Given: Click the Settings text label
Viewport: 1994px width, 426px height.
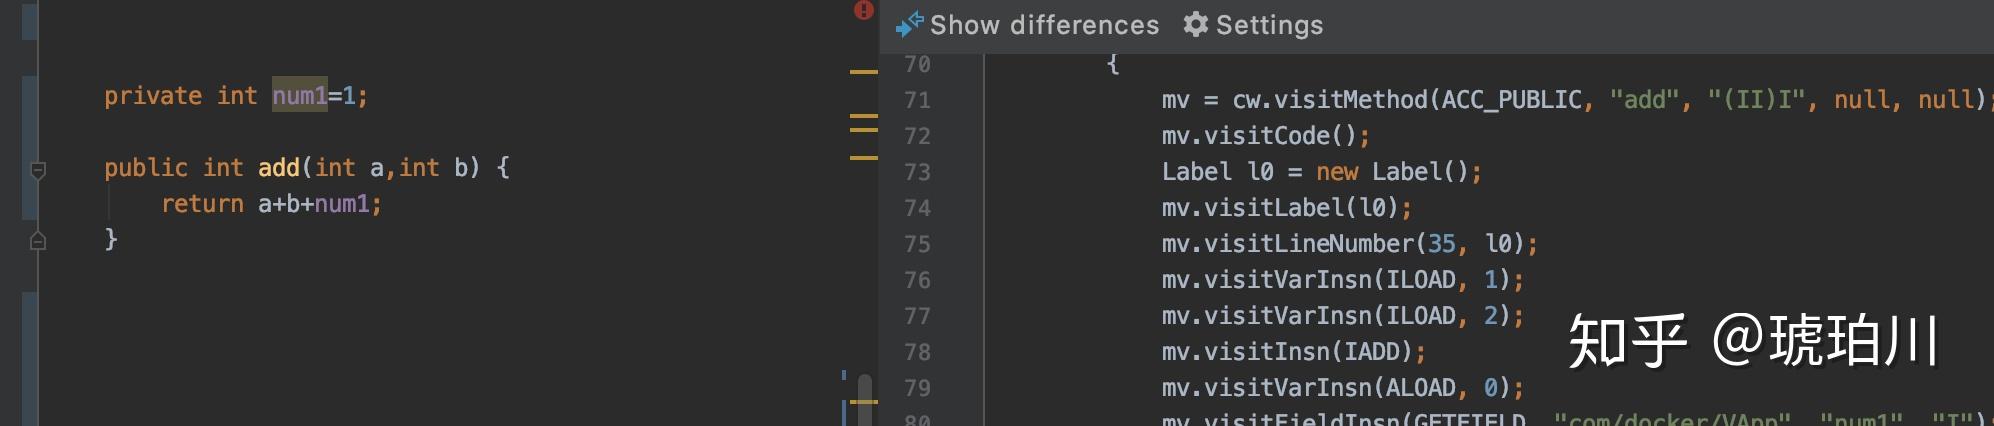Looking at the screenshot, I should pyautogui.click(x=1269, y=25).
